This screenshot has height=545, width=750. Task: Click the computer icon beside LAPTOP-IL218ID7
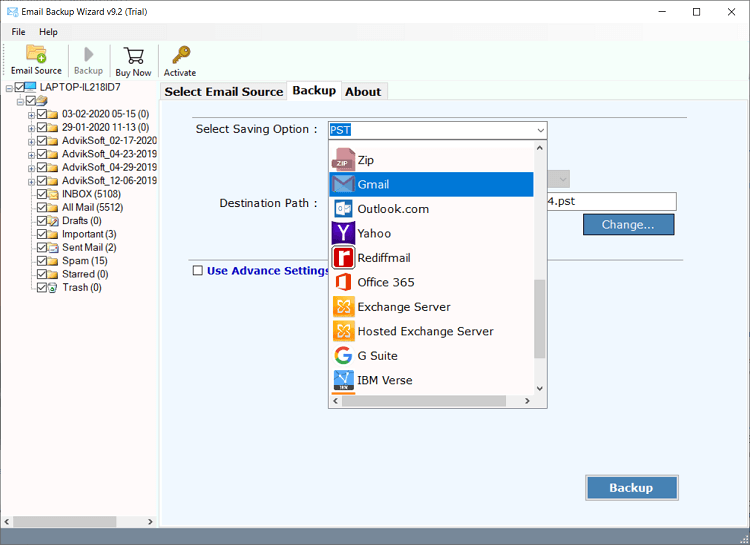[31, 87]
